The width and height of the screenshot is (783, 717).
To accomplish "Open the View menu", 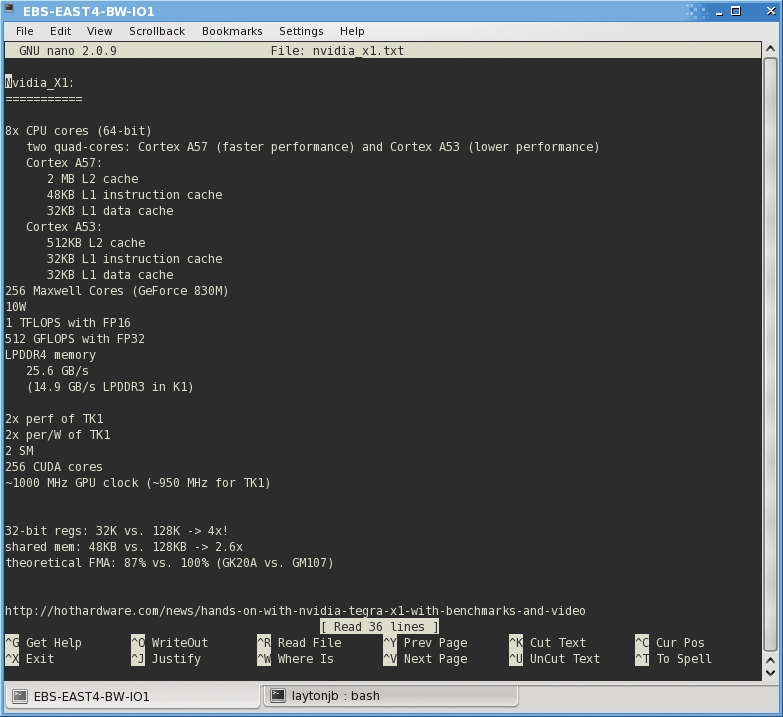I will 99,31.
